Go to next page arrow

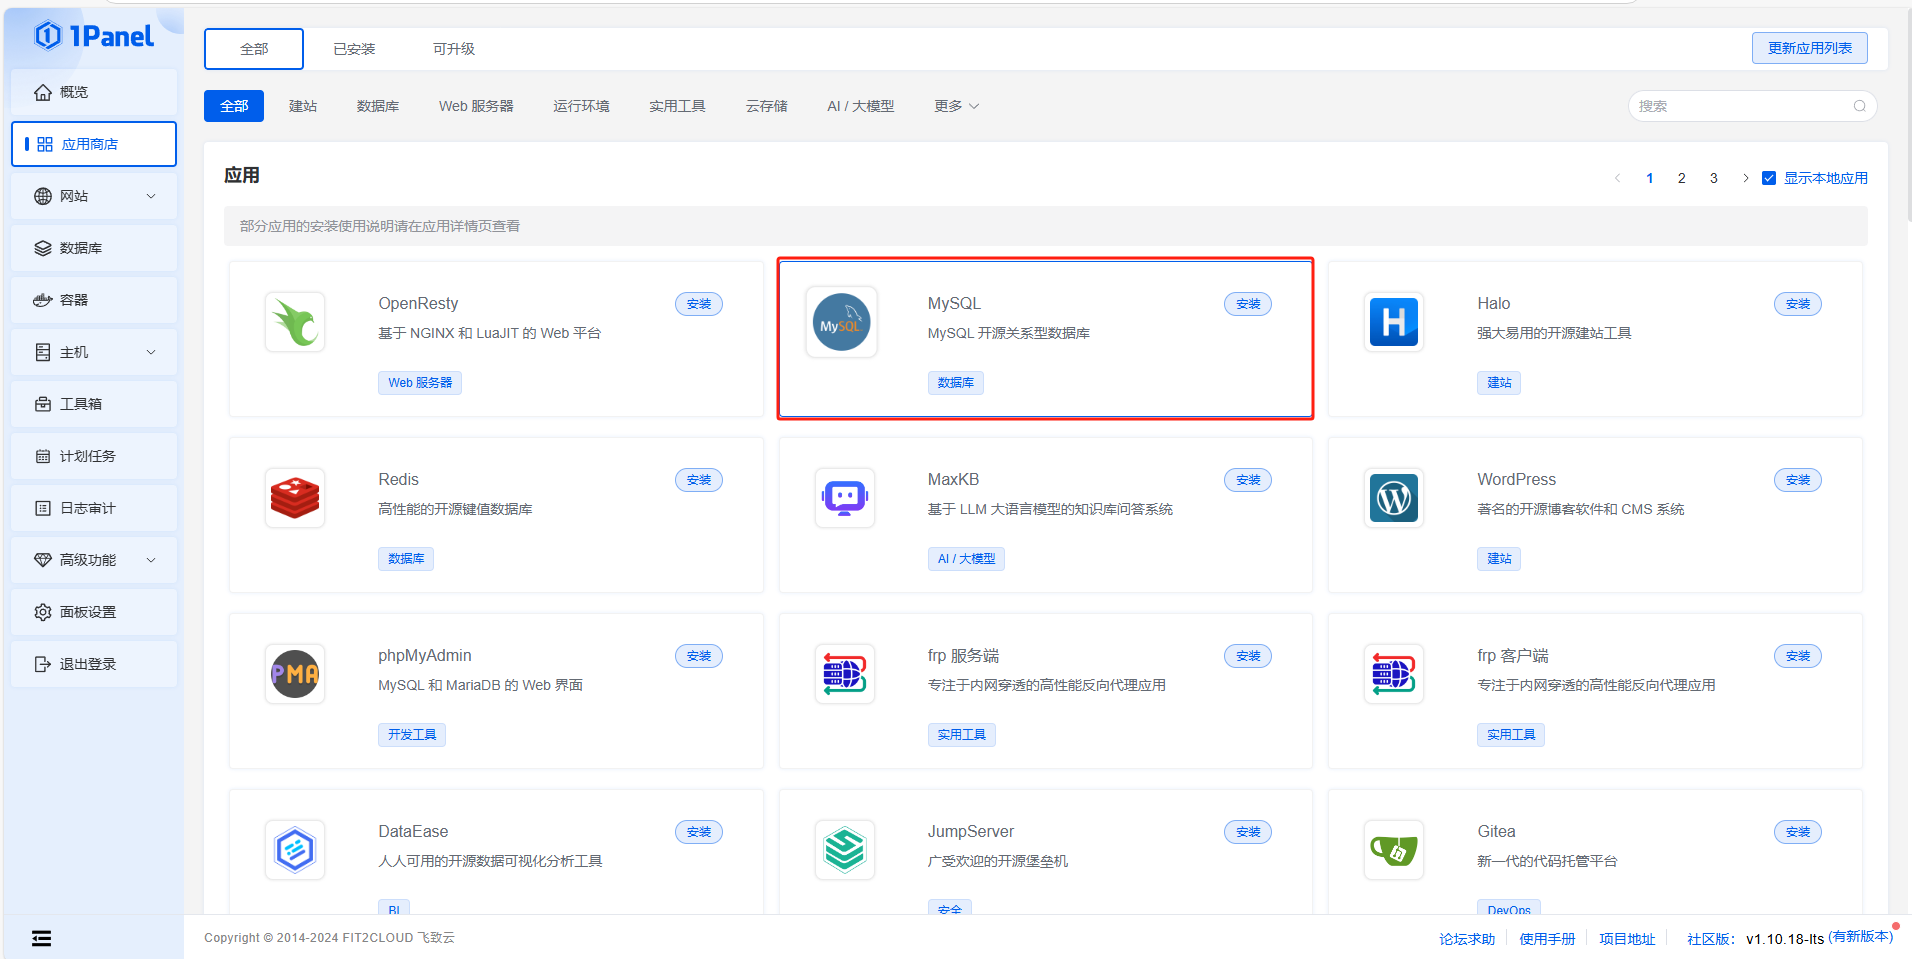click(x=1746, y=178)
